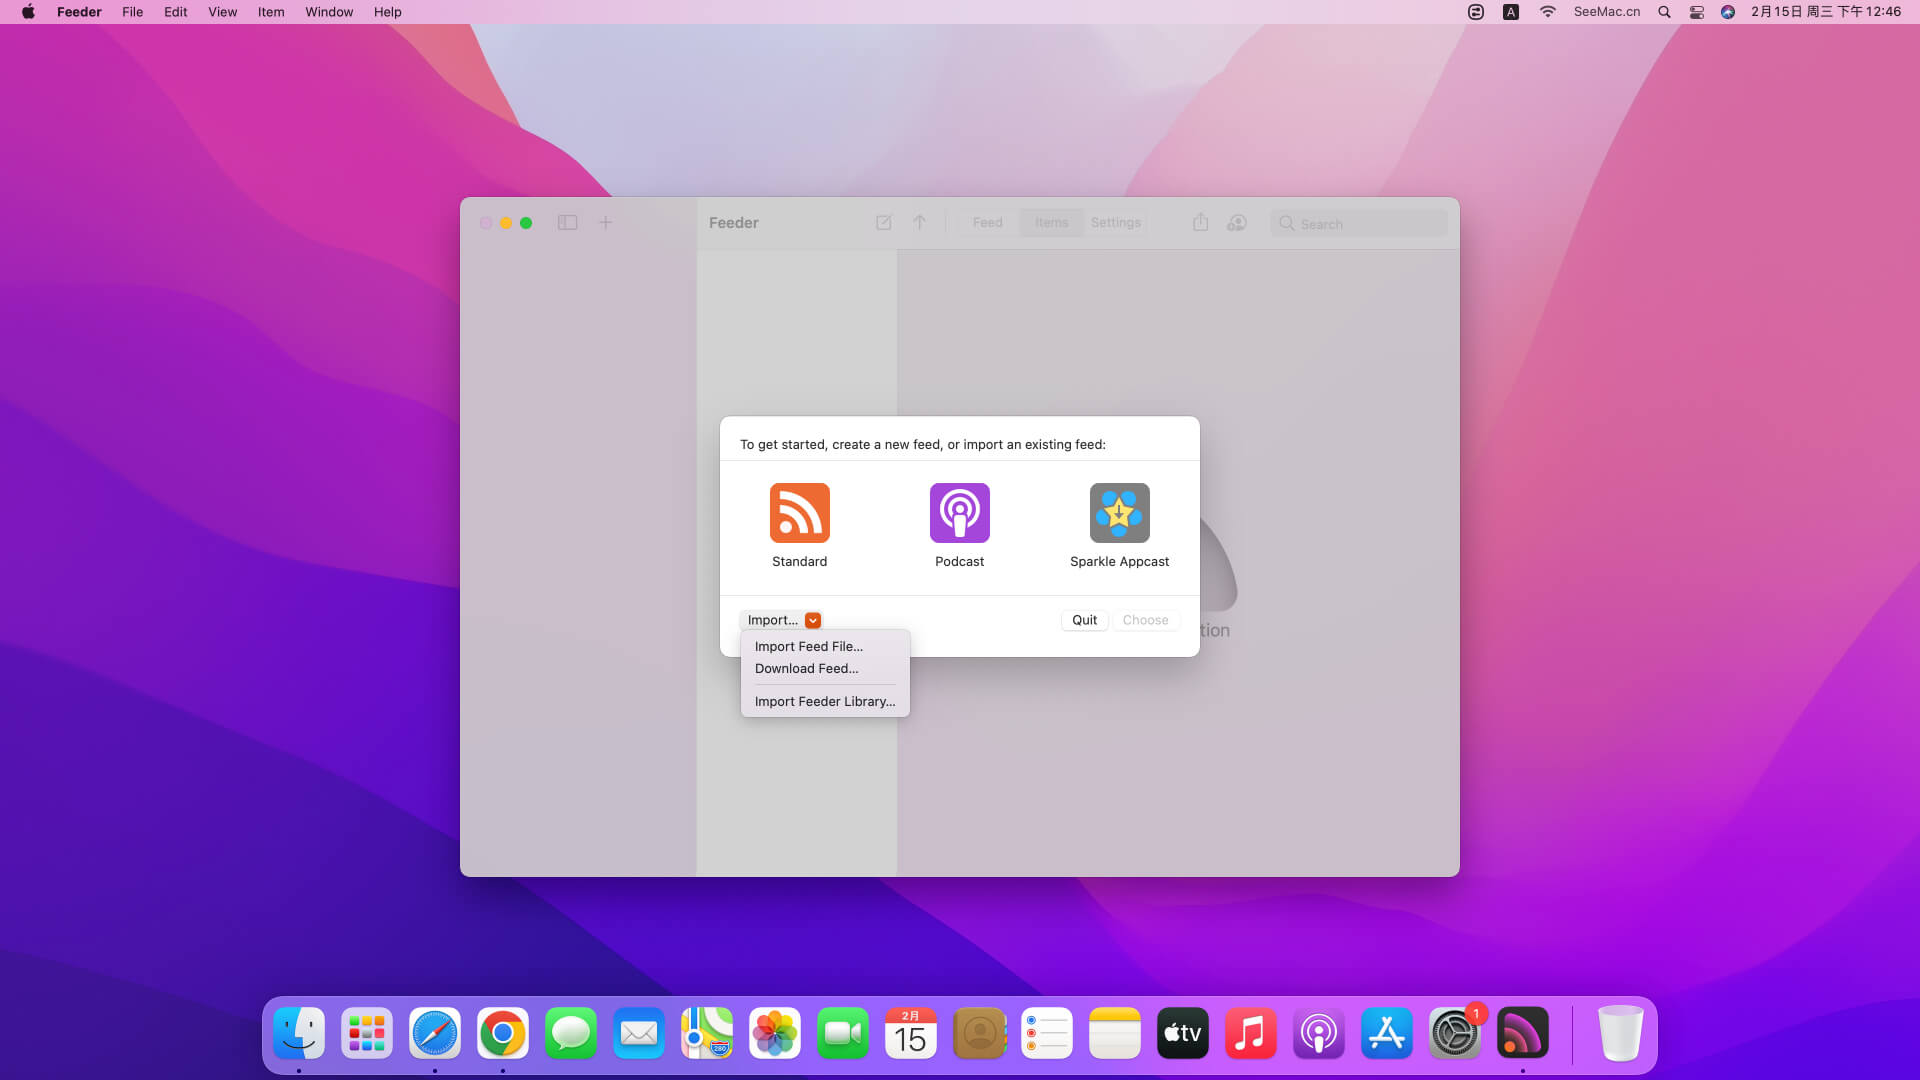Choose Import Feed File... option
Image resolution: width=1920 pixels, height=1080 pixels.
(808, 646)
